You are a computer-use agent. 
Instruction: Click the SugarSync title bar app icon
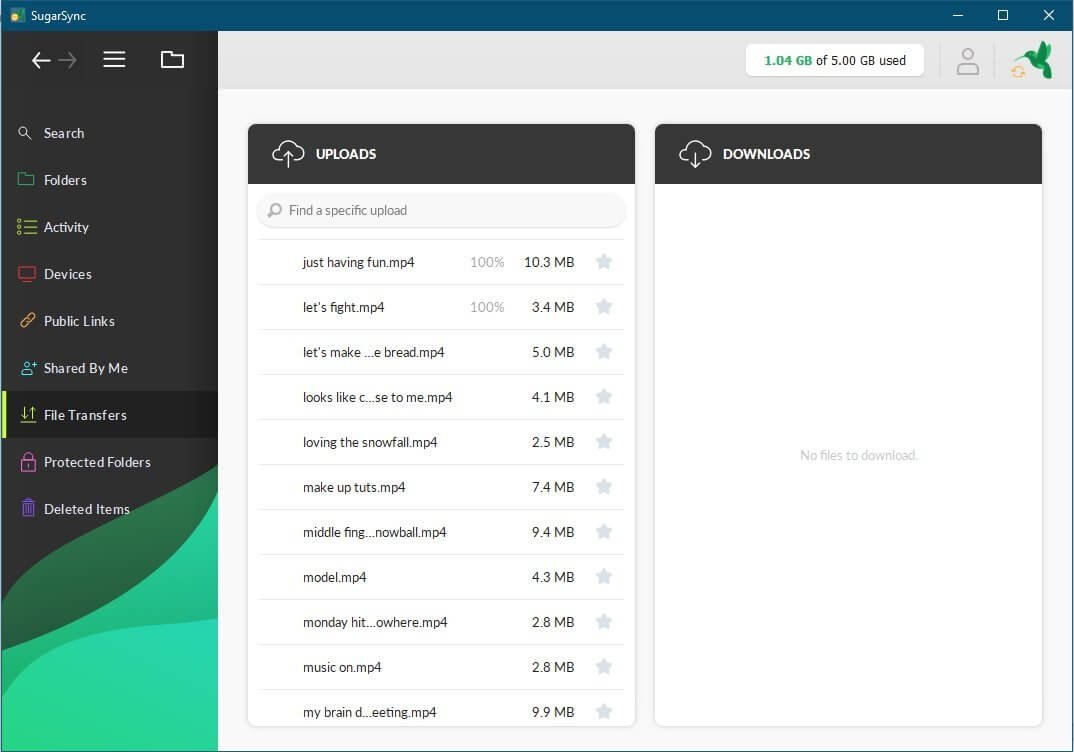point(17,15)
